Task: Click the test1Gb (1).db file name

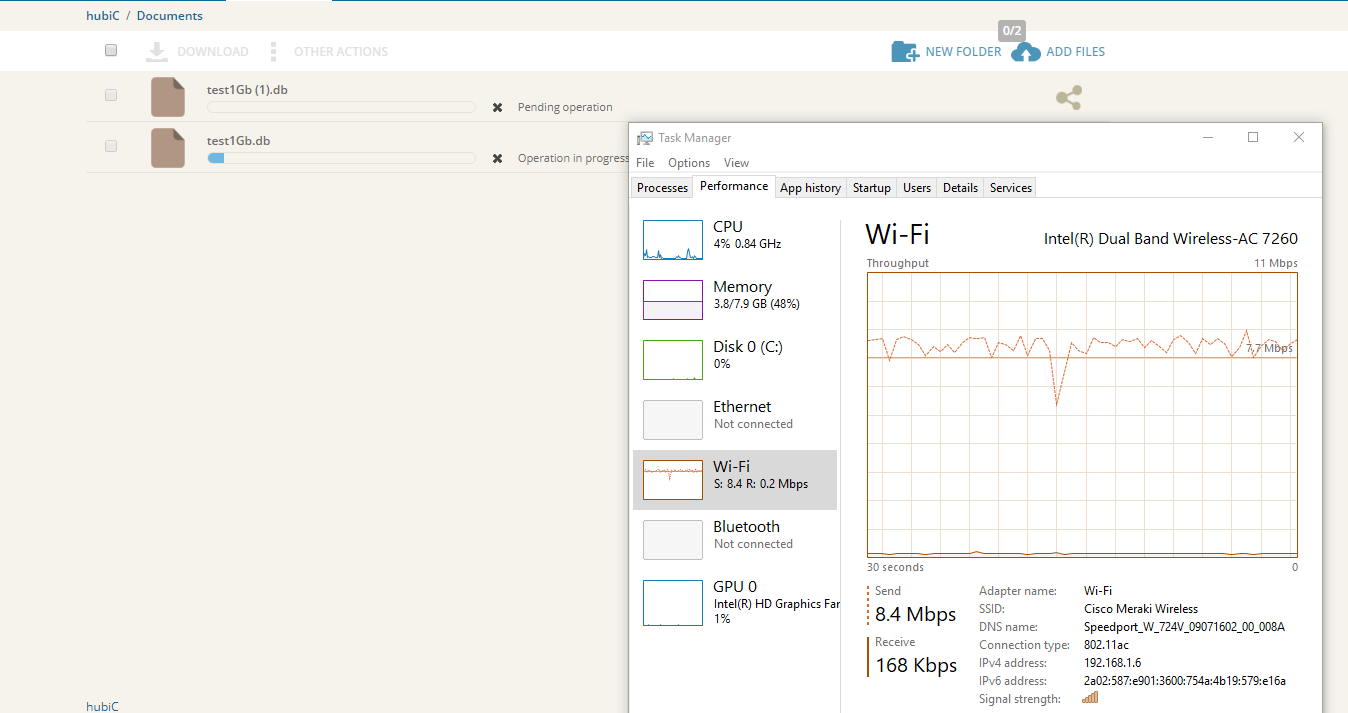Action: (x=247, y=90)
